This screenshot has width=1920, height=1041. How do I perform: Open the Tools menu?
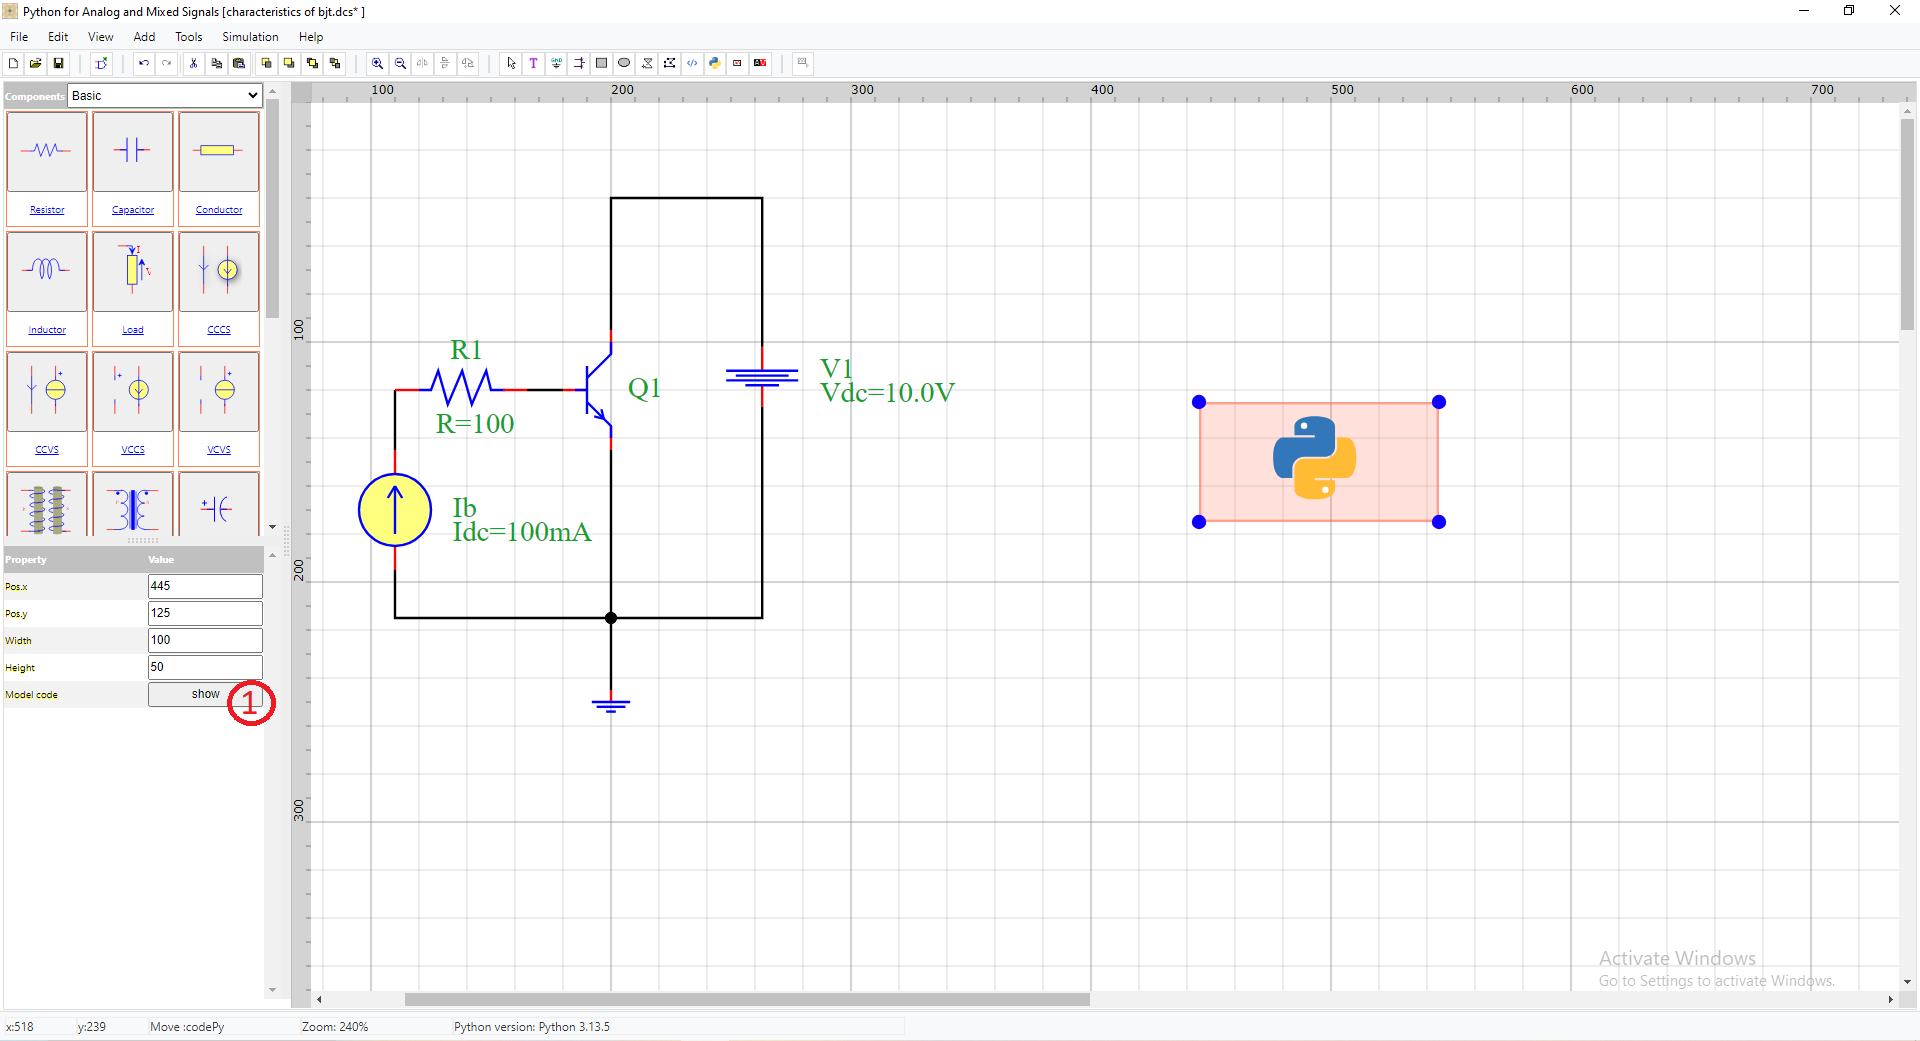coord(189,37)
